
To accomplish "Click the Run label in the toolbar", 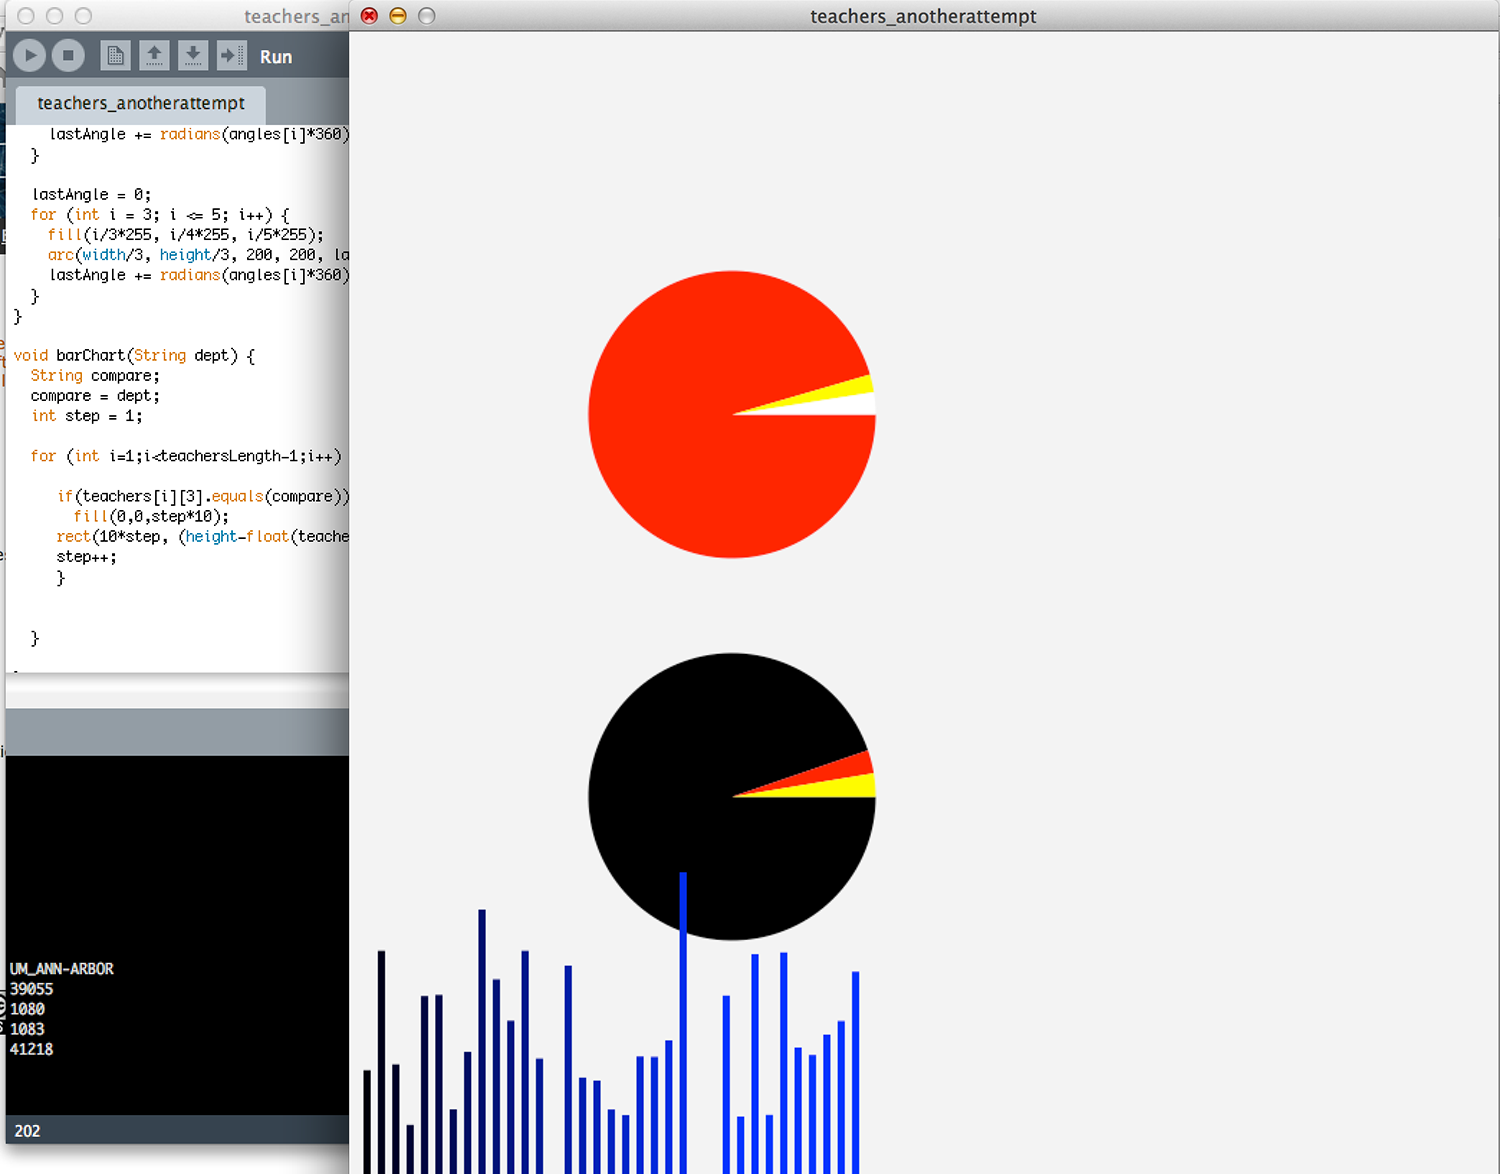I will coord(276,56).
